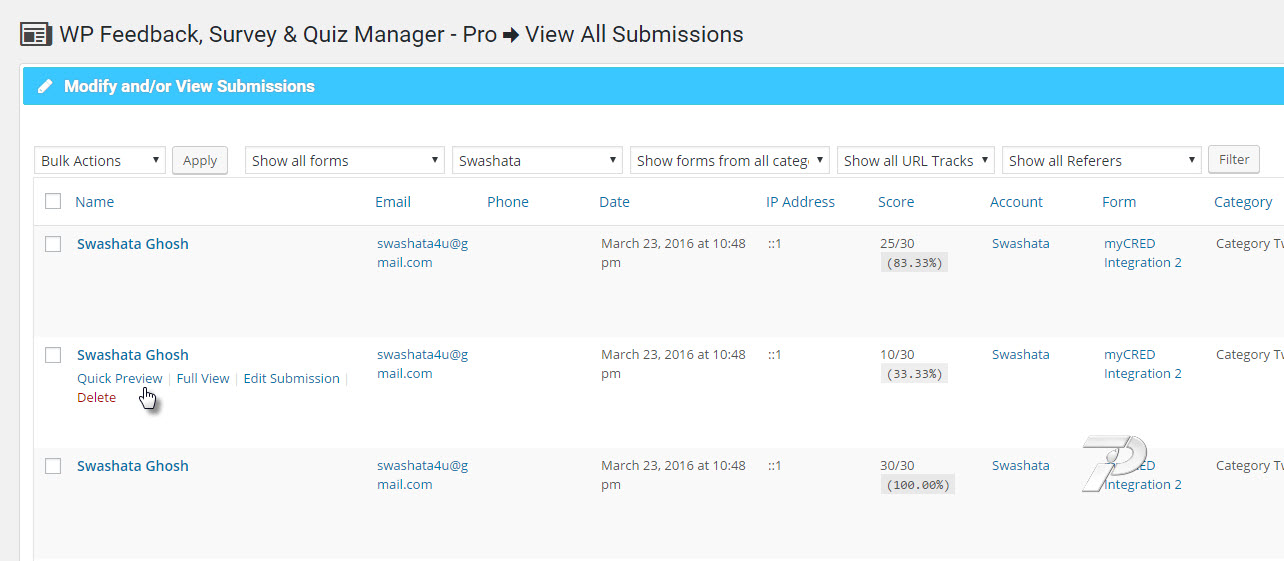This screenshot has width=1284, height=561.
Task: Sort the table by Score column
Action: 895,202
